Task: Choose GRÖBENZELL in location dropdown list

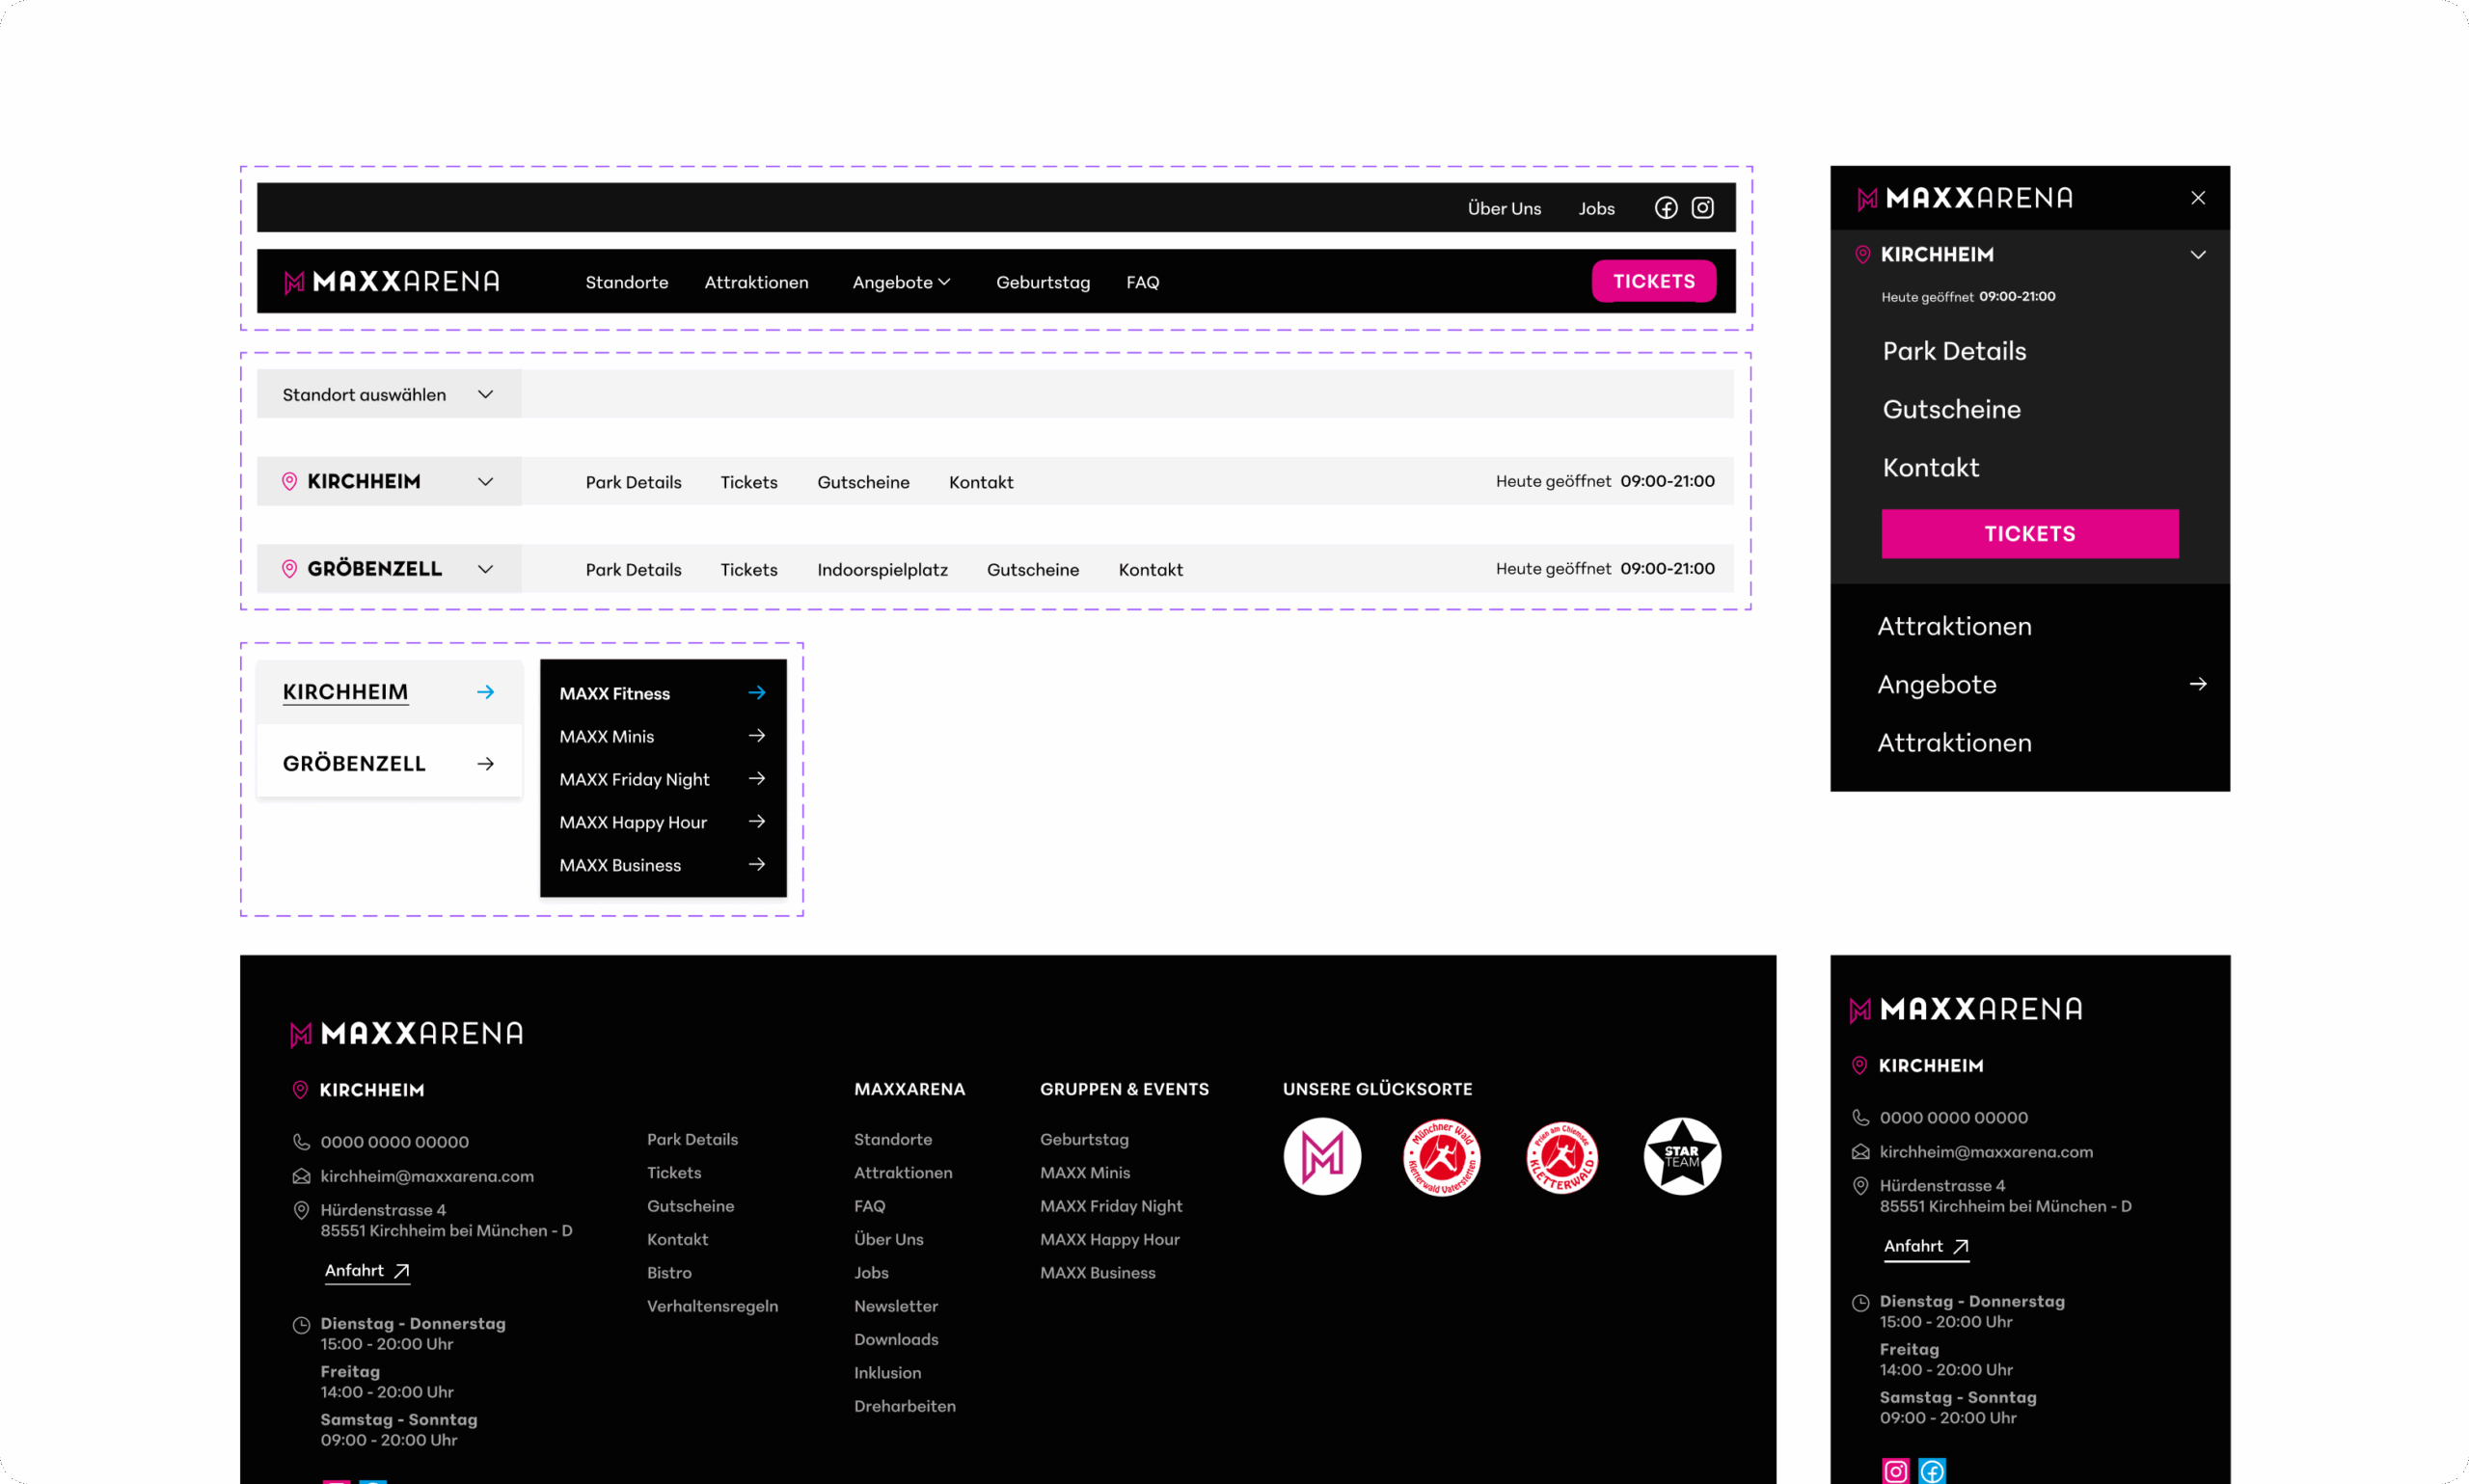Action: (x=389, y=764)
